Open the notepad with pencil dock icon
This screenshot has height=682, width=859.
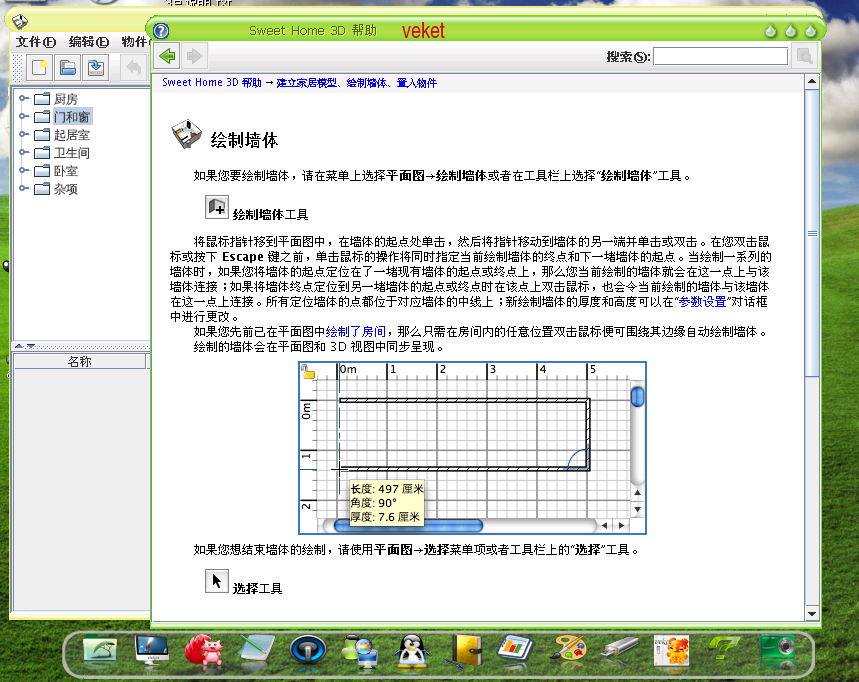click(256, 651)
